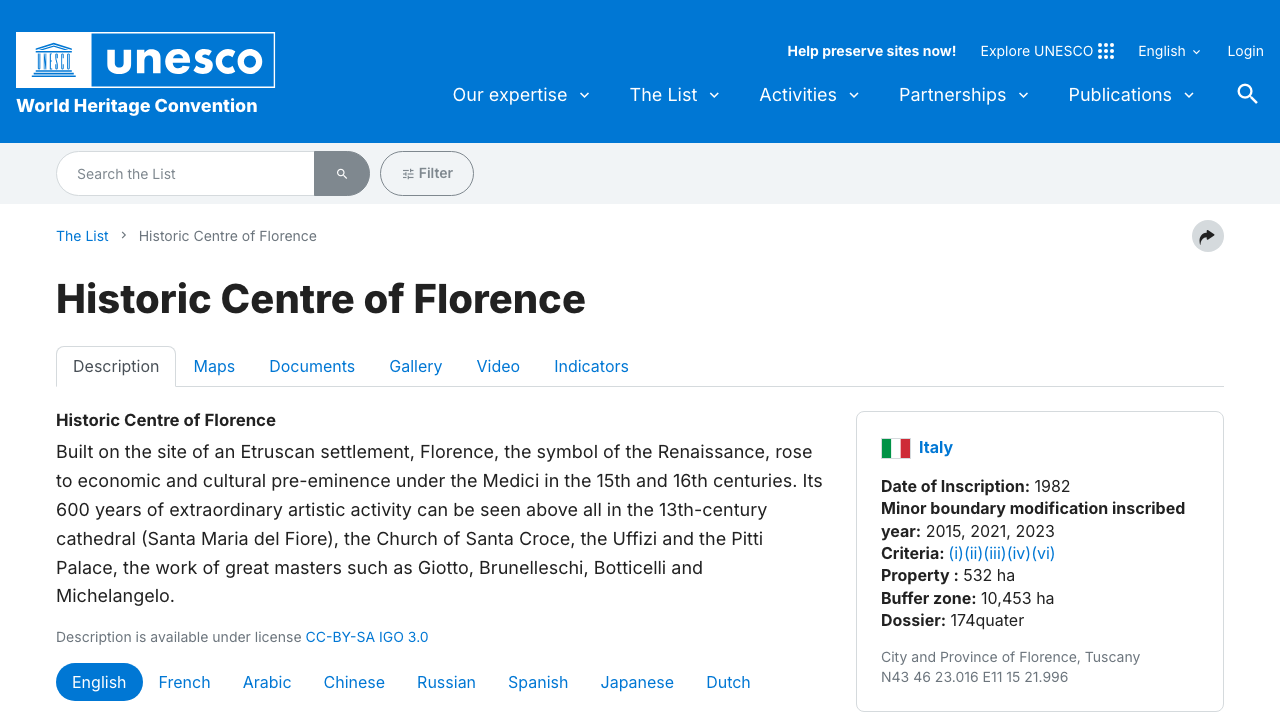Screen dimensions: 1280x720
Task: Switch to the Maps tab
Action: pos(214,366)
